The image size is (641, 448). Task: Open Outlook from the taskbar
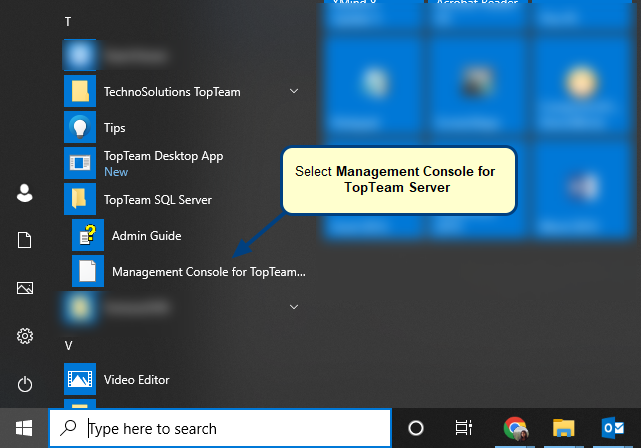(x=612, y=428)
